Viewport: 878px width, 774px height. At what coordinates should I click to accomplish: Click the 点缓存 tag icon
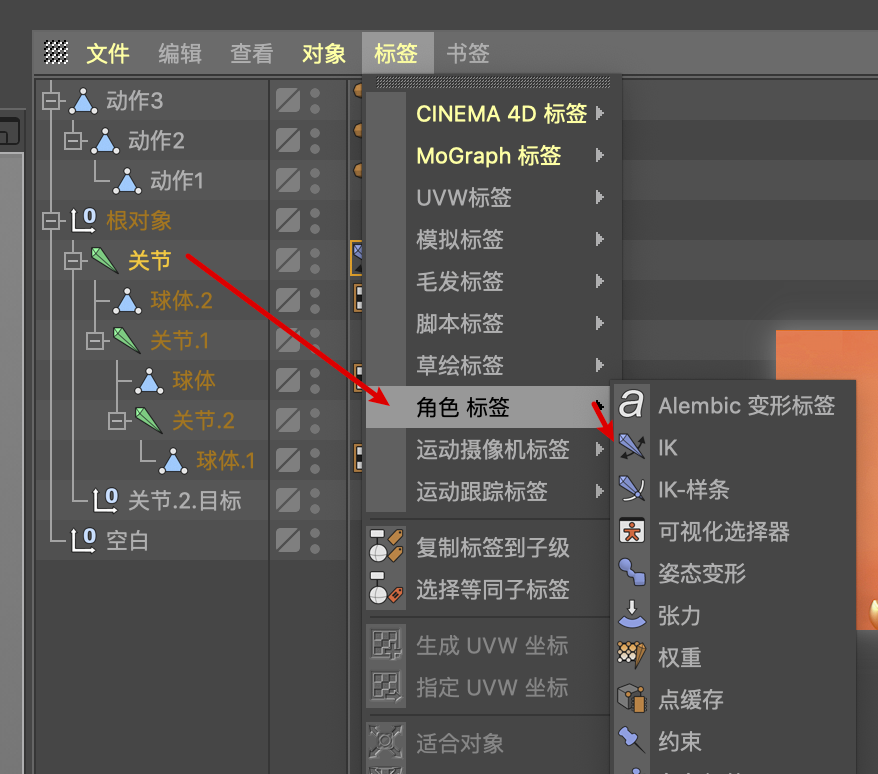pyautogui.click(x=632, y=699)
